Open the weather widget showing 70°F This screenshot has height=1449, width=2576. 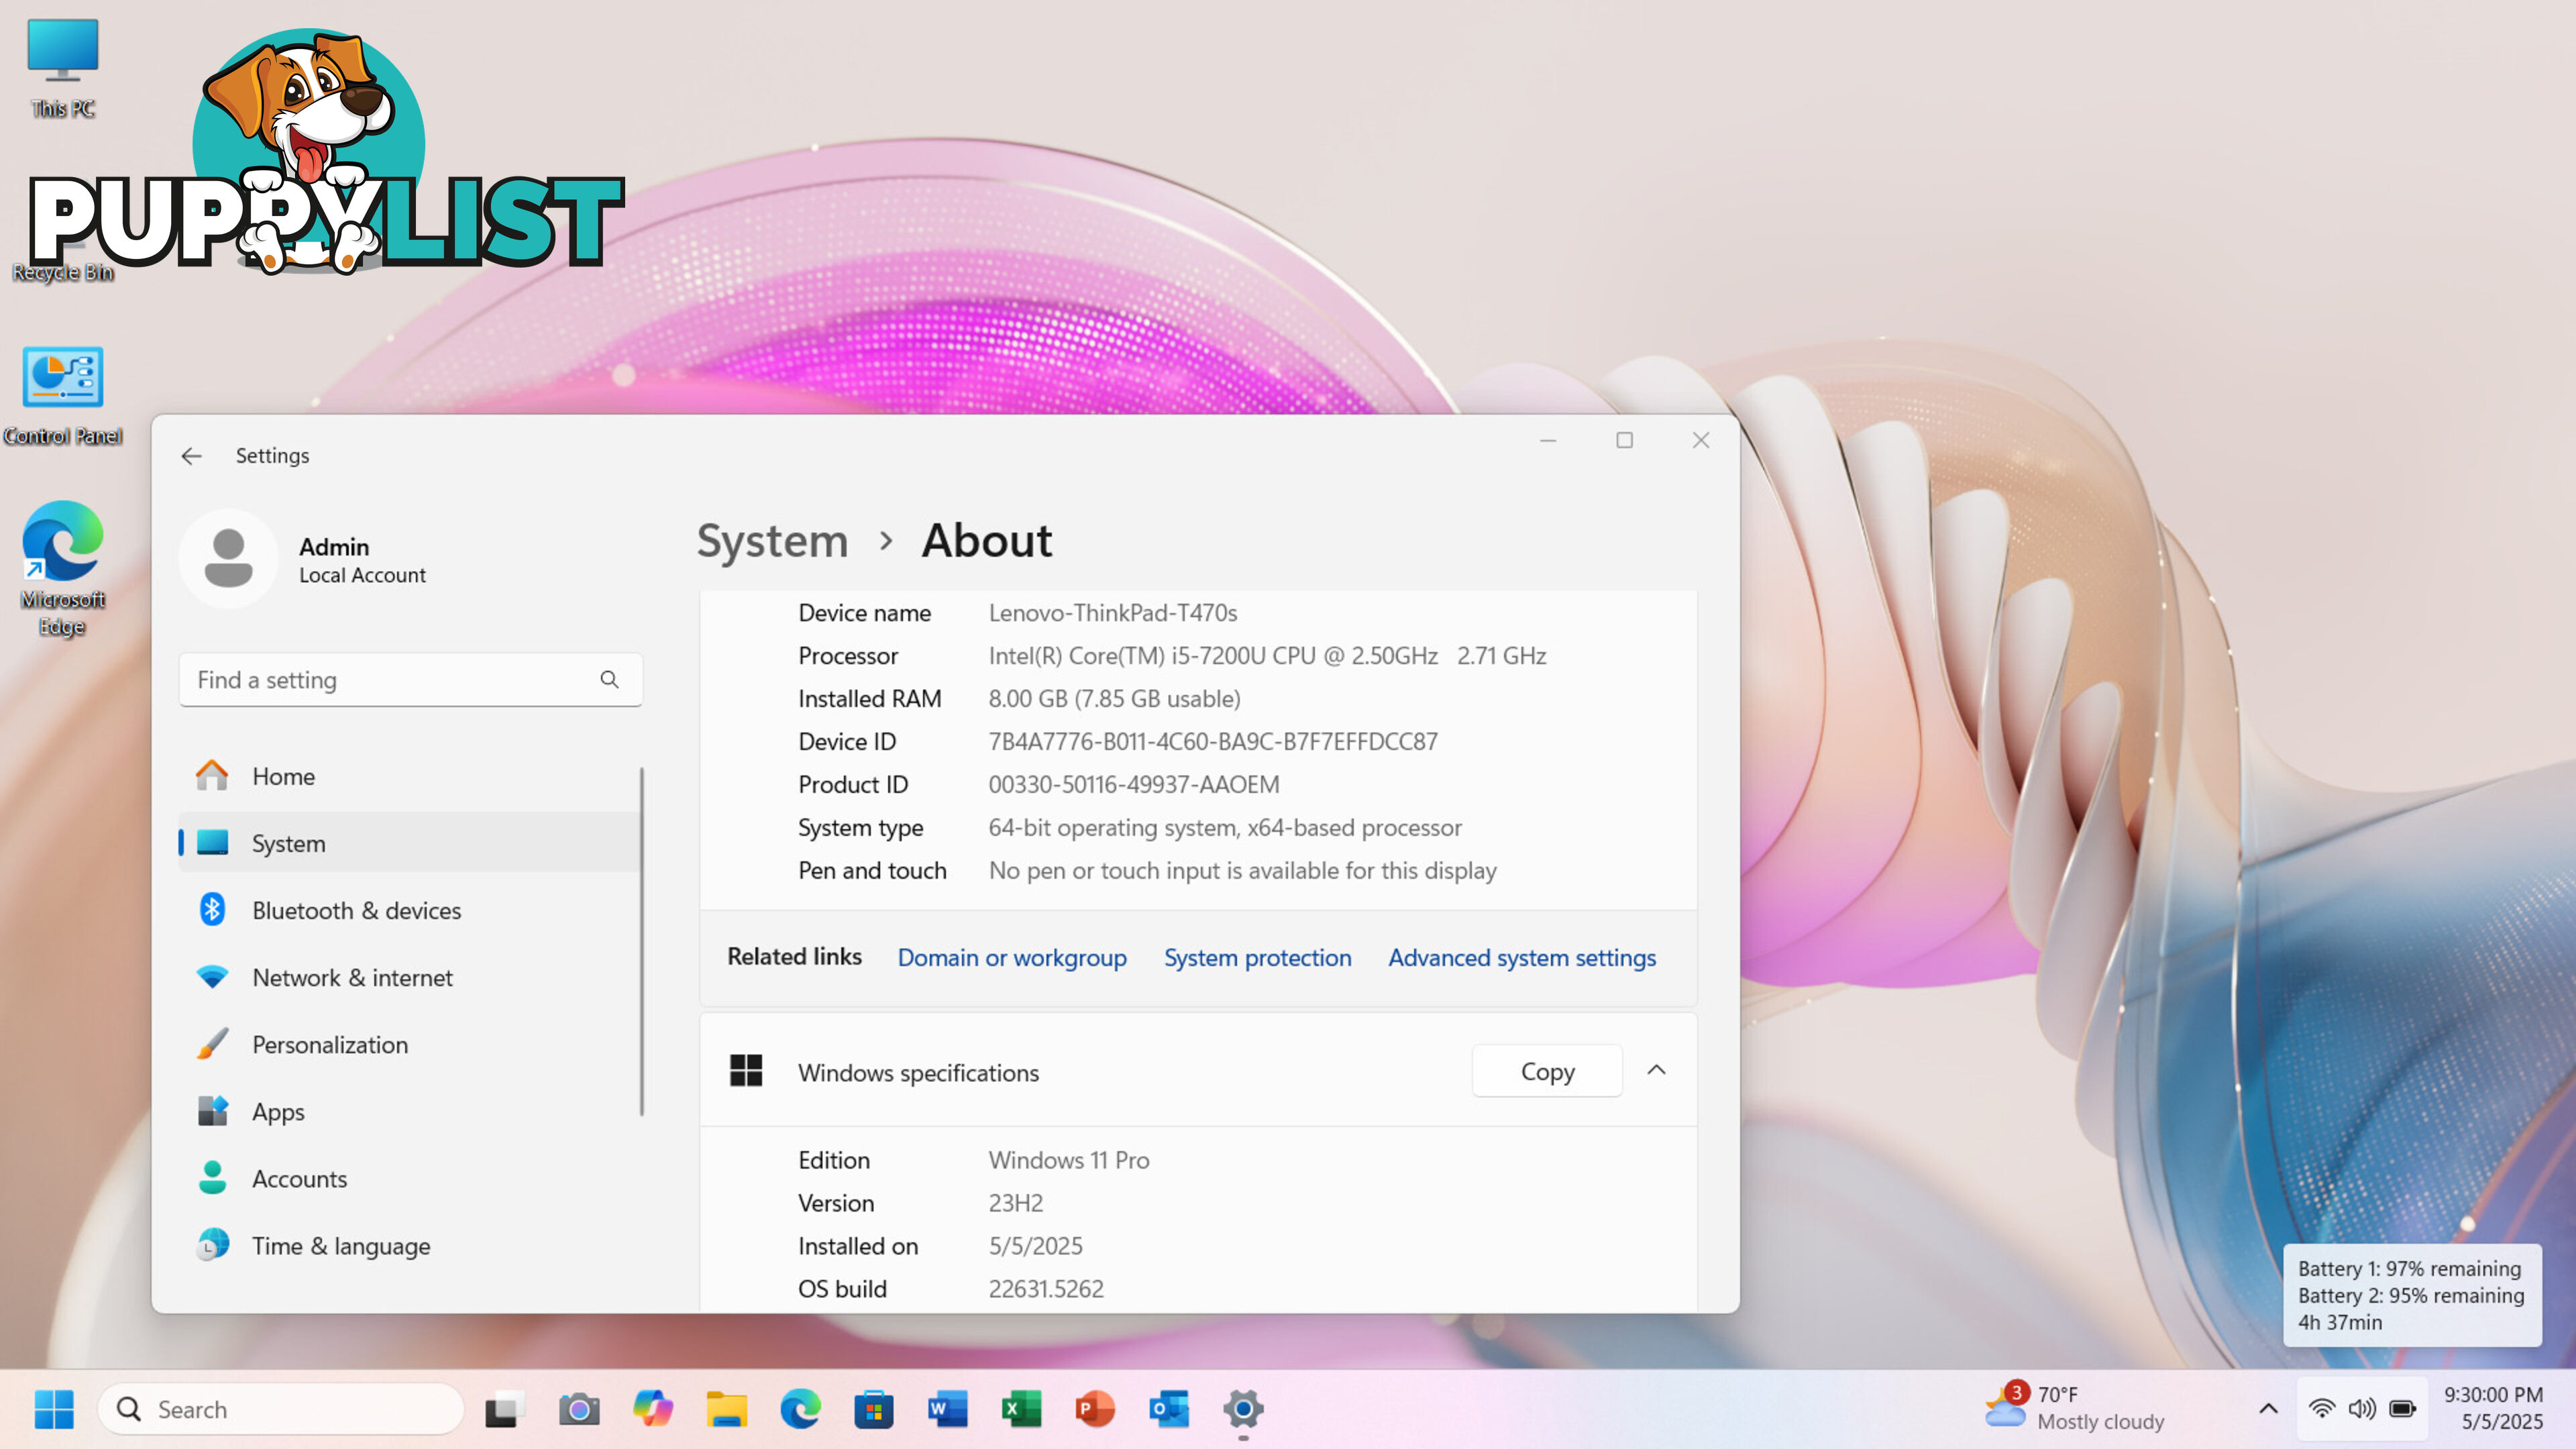[x=2075, y=1408]
